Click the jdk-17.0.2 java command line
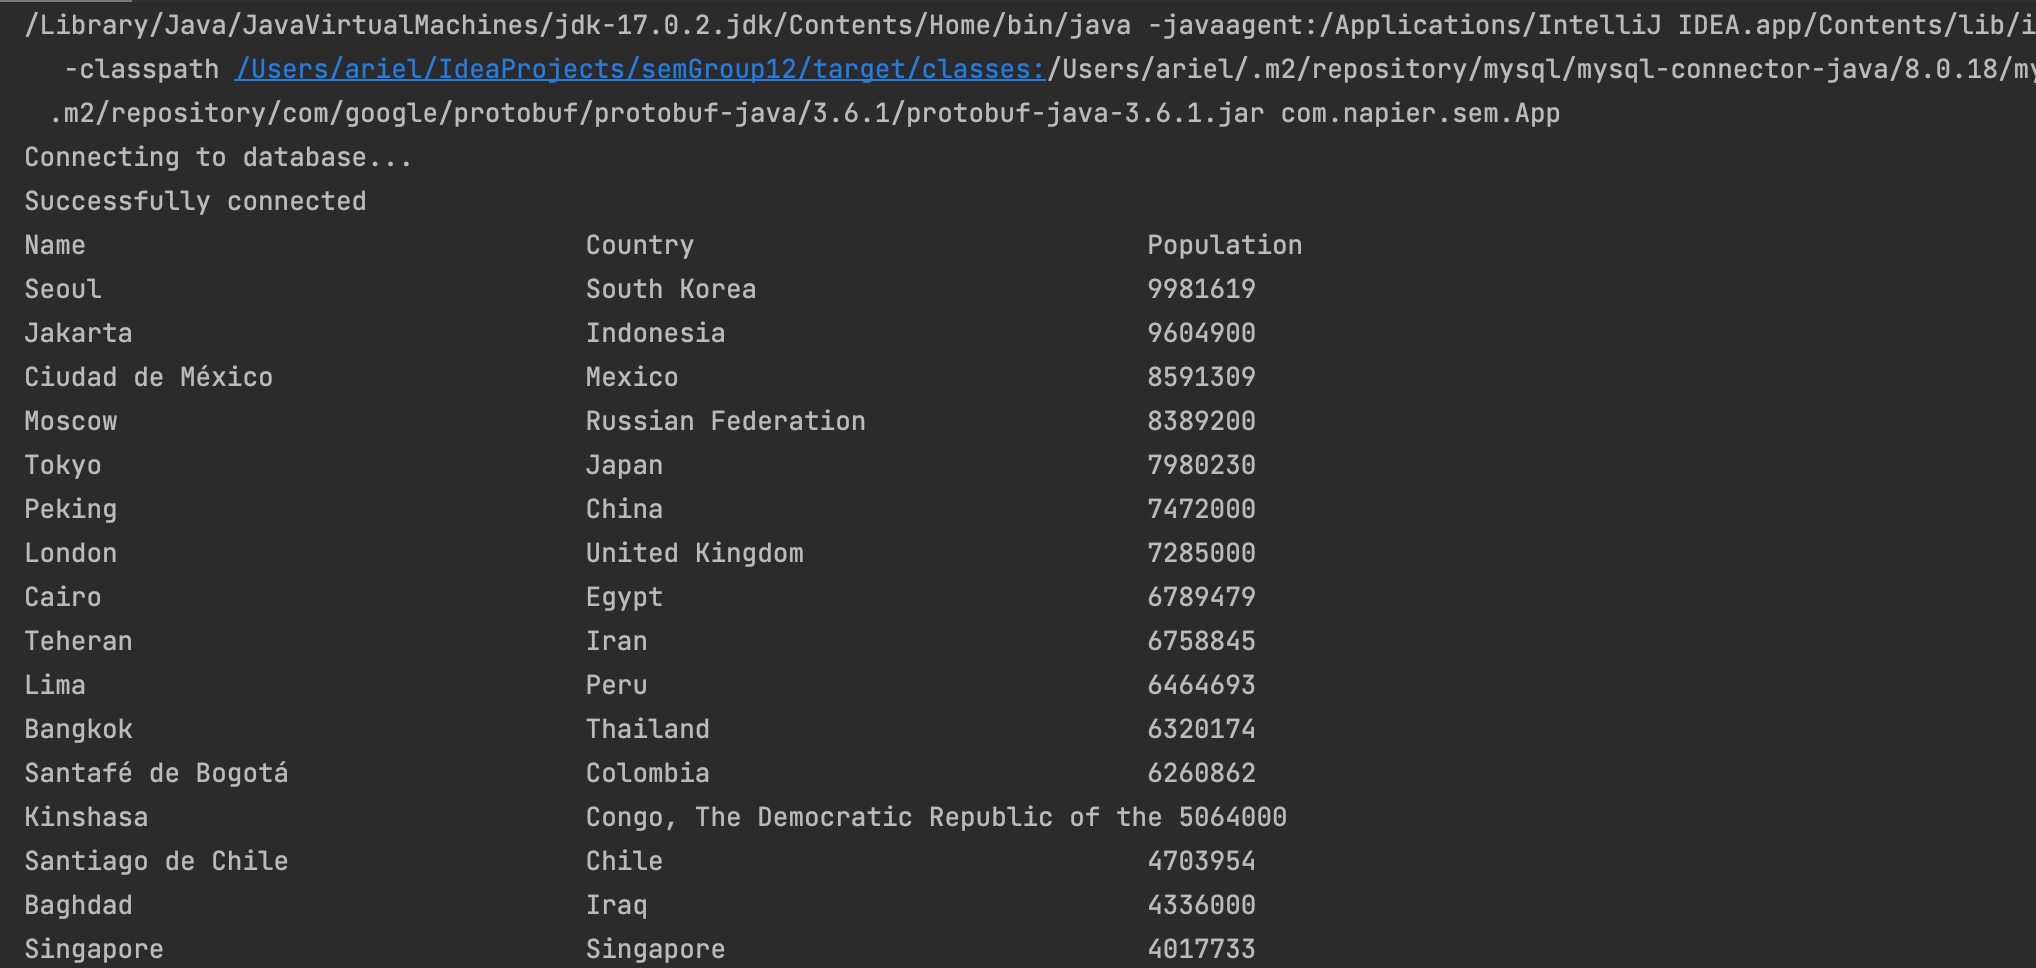 [578, 25]
